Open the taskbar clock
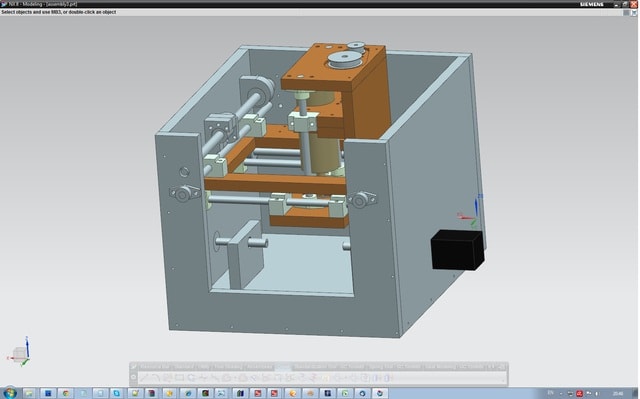Image resolution: width=640 pixels, height=399 pixels. coord(618,394)
